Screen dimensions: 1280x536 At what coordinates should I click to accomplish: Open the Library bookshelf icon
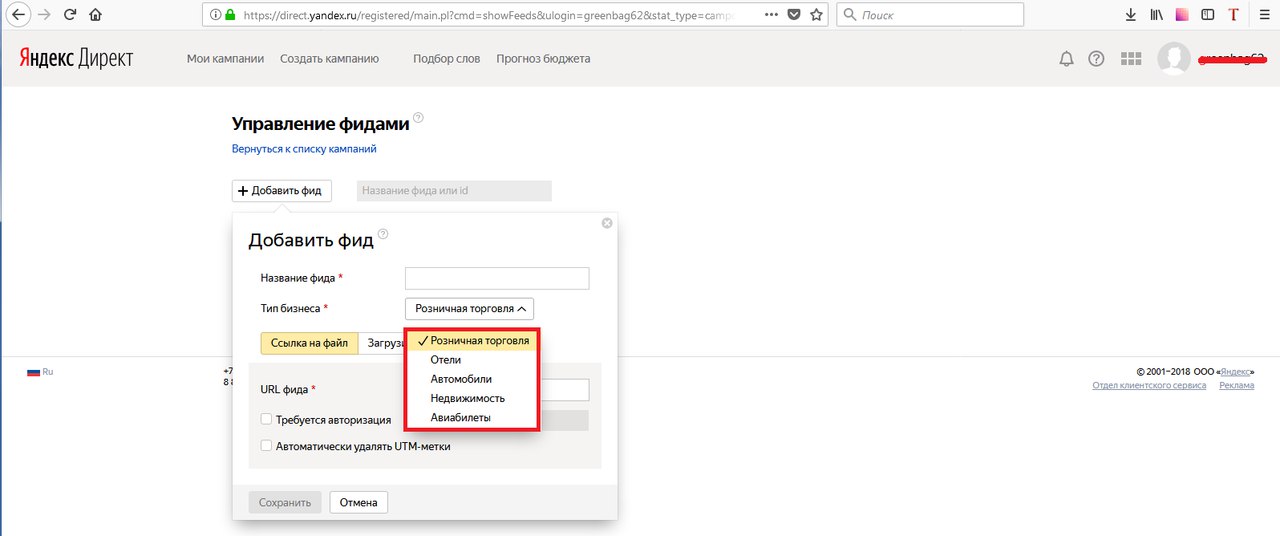pyautogui.click(x=1156, y=15)
